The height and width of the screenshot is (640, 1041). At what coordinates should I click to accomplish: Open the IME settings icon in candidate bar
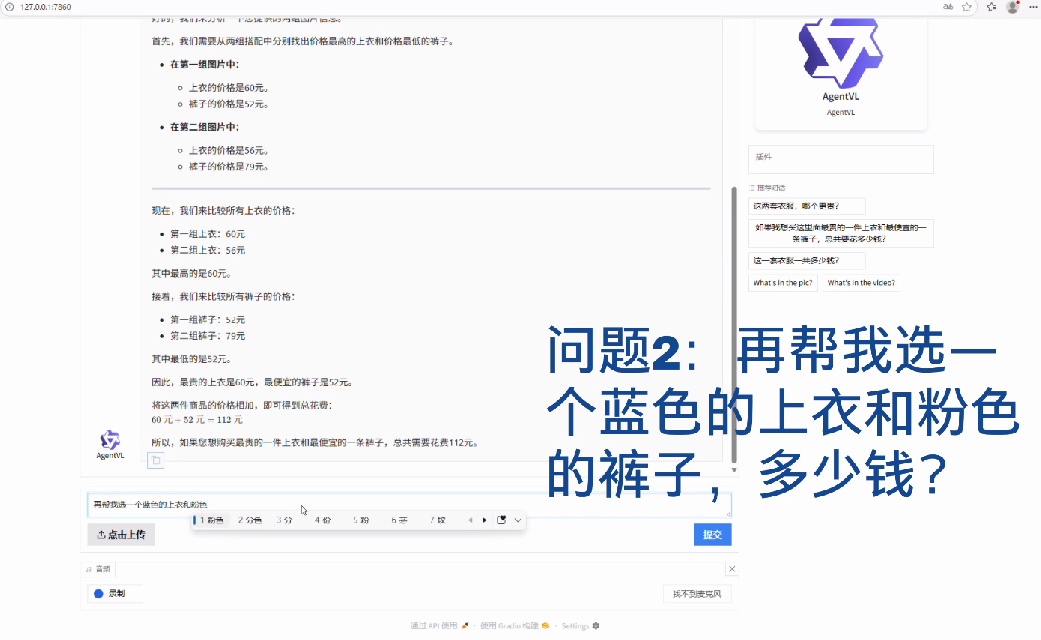[502, 520]
